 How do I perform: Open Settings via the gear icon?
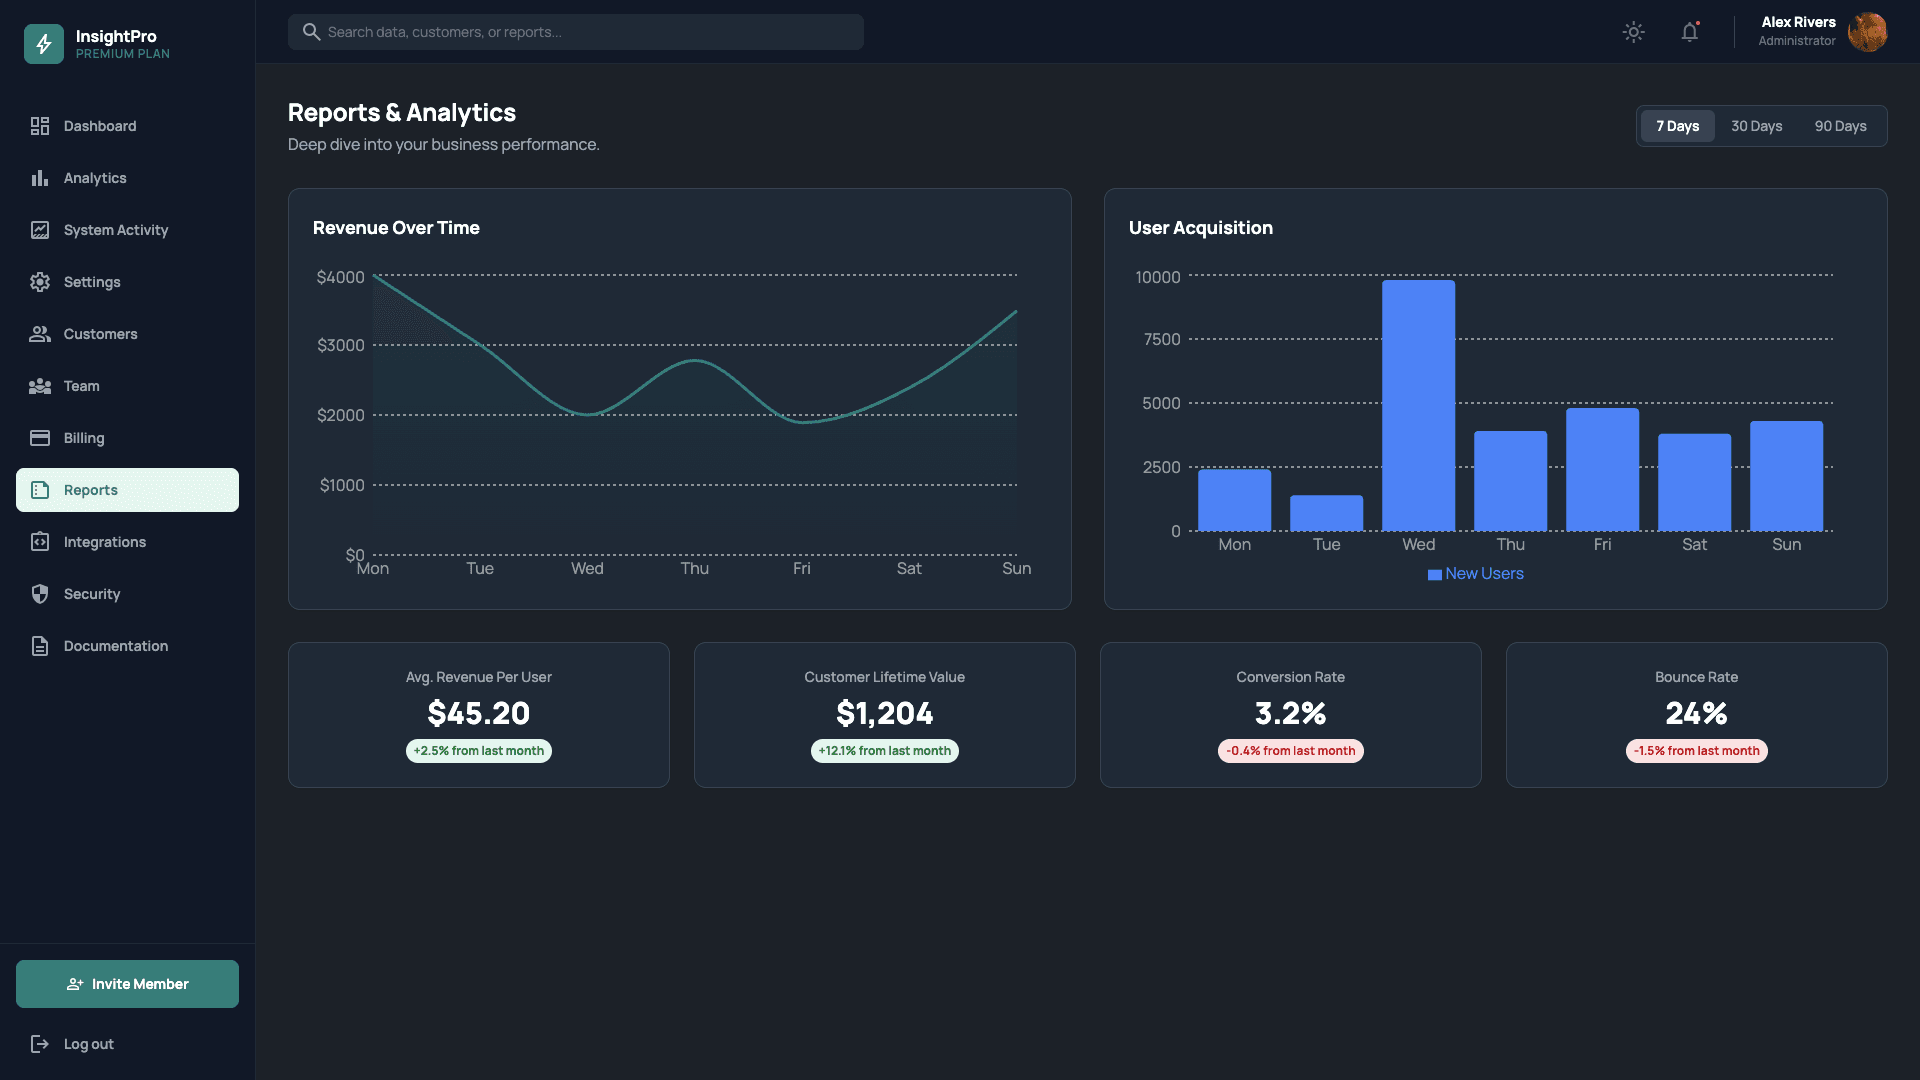pyautogui.click(x=40, y=282)
